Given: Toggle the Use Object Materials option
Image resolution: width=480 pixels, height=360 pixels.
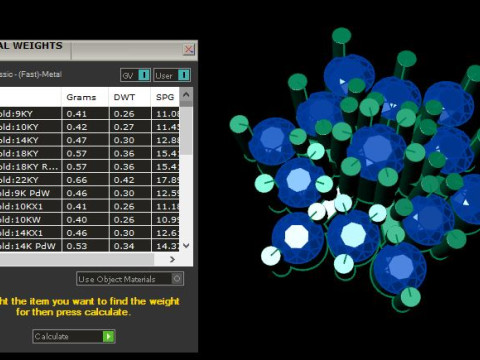Looking at the screenshot, I should coord(130,279).
